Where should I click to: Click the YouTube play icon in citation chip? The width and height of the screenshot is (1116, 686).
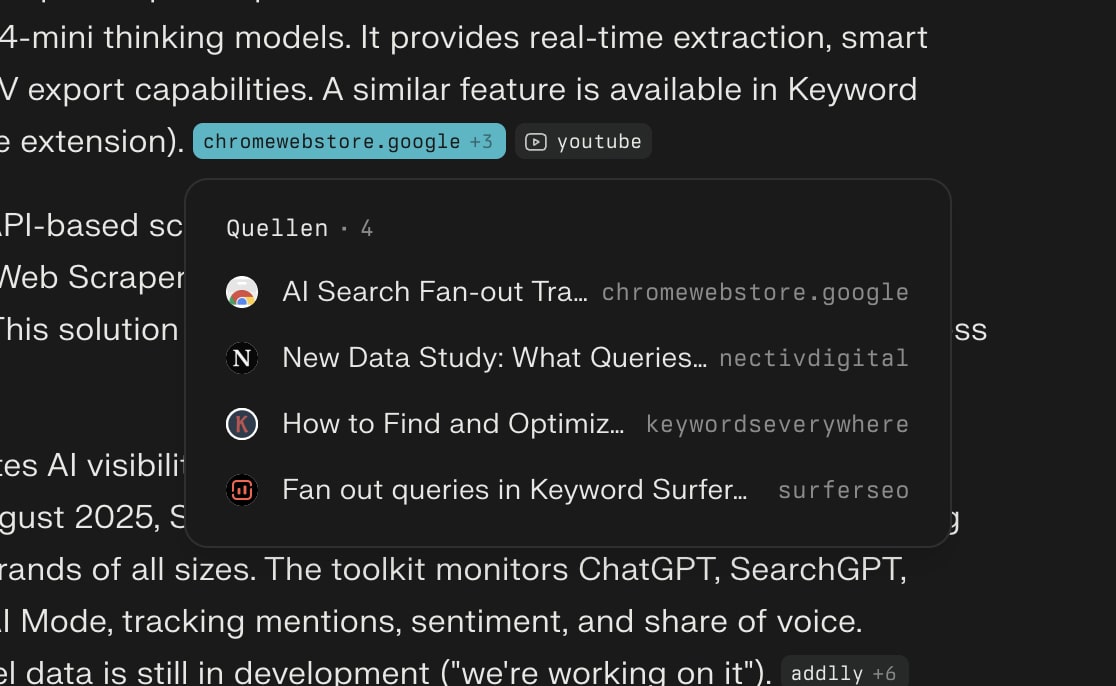click(x=536, y=142)
